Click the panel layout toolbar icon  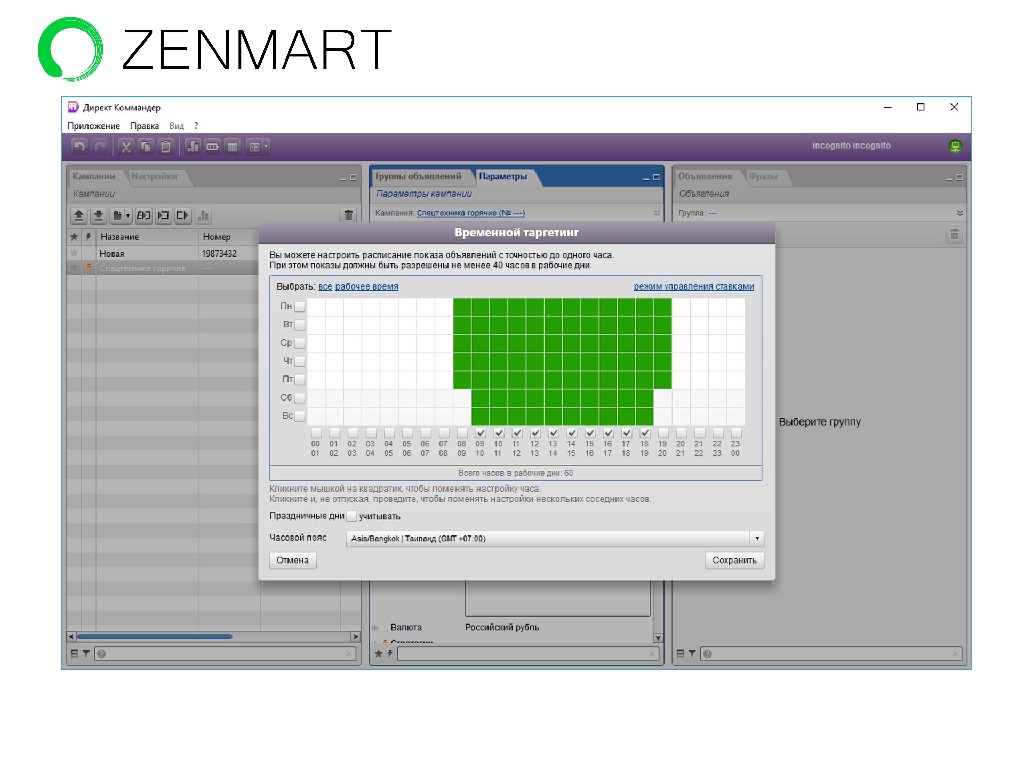[254, 147]
